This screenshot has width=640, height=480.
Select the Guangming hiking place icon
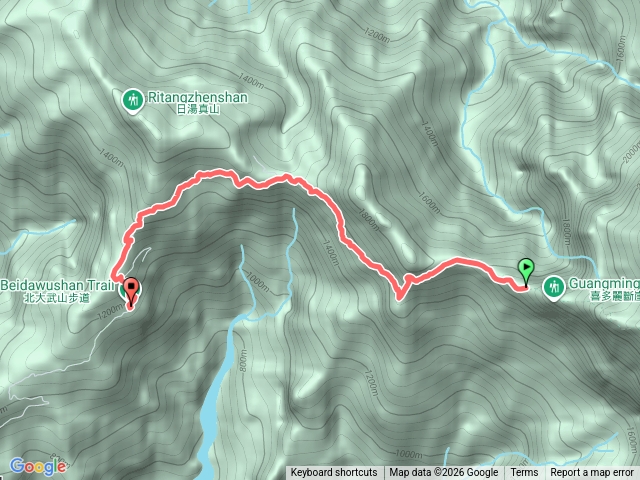tap(554, 287)
